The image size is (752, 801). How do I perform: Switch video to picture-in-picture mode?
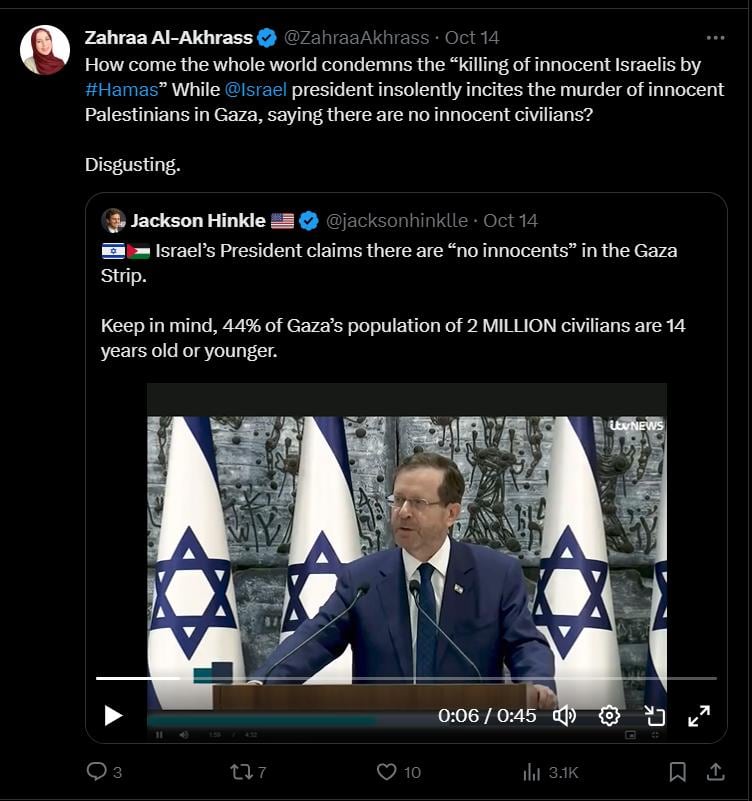click(x=655, y=715)
